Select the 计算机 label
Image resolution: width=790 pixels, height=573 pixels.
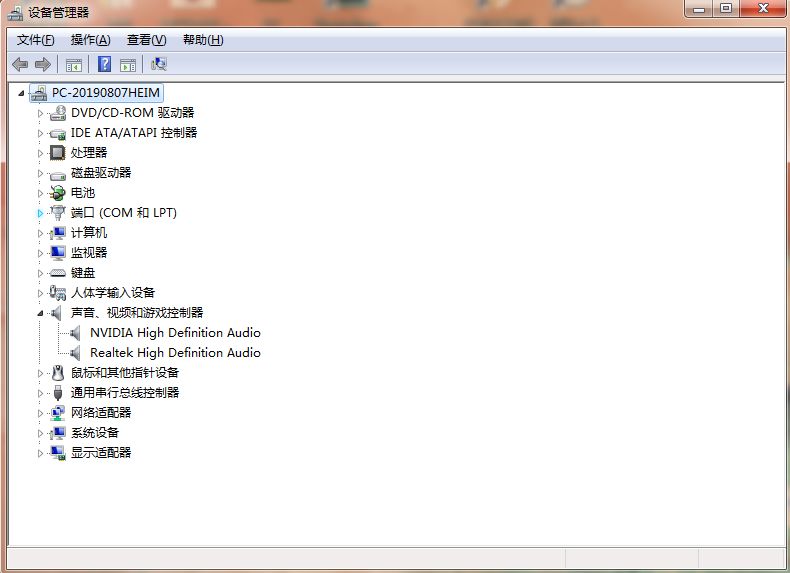89,232
